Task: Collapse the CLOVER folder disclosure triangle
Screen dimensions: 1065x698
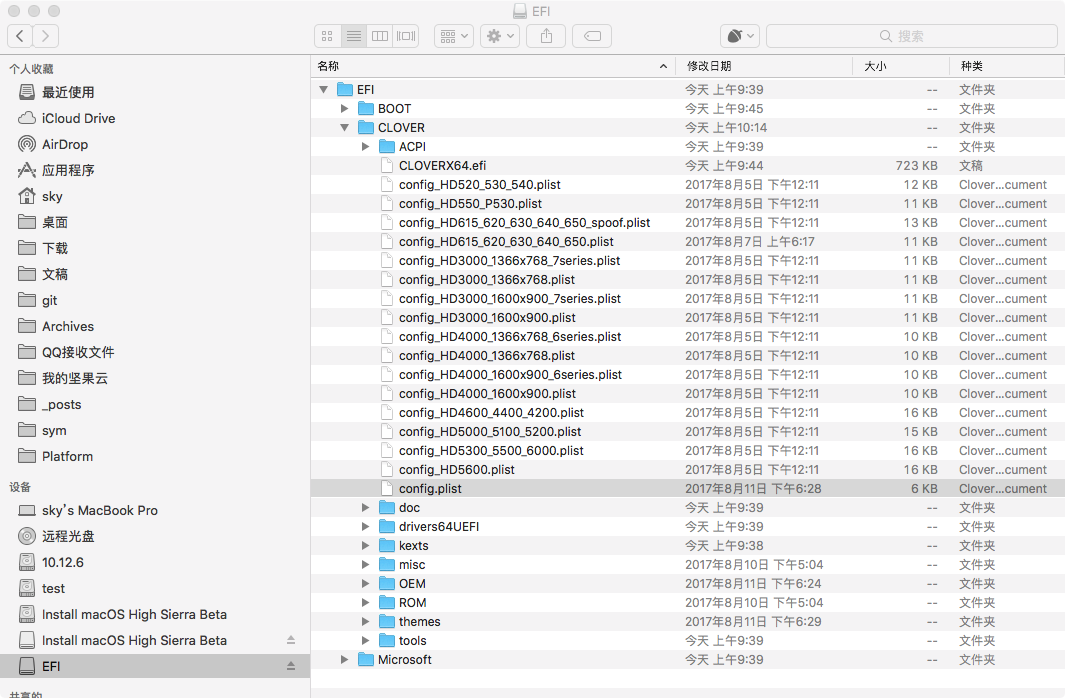Action: 344,128
